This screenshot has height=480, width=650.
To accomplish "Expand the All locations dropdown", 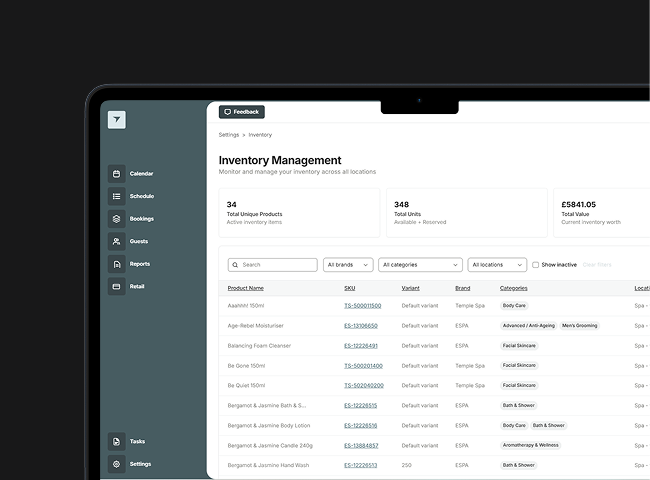I will click(x=497, y=265).
